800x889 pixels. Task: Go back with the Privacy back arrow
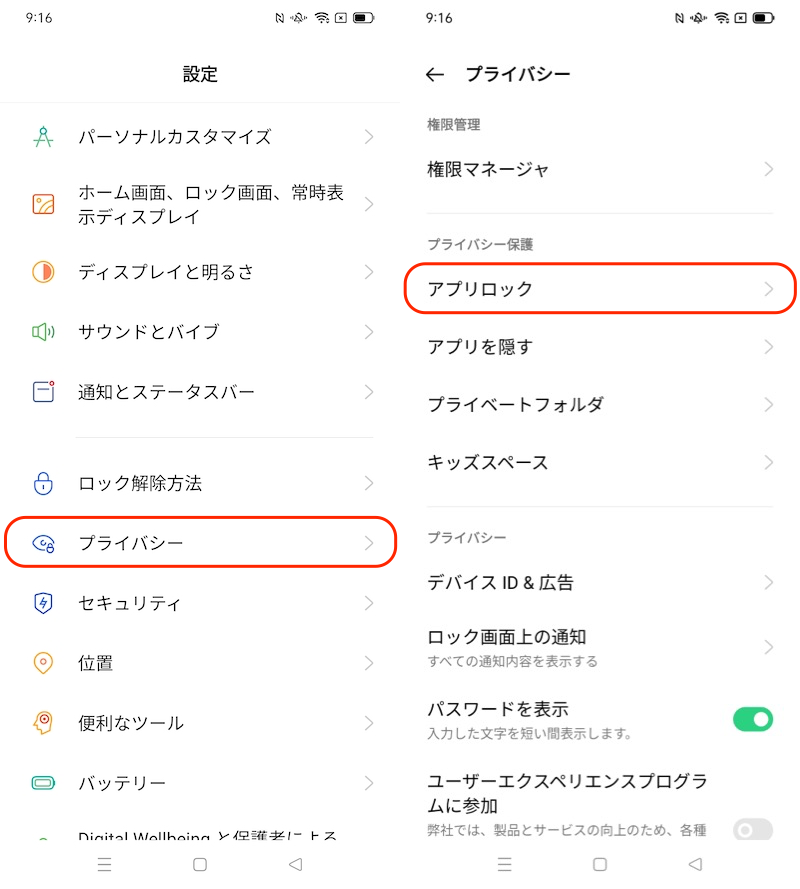point(434,75)
